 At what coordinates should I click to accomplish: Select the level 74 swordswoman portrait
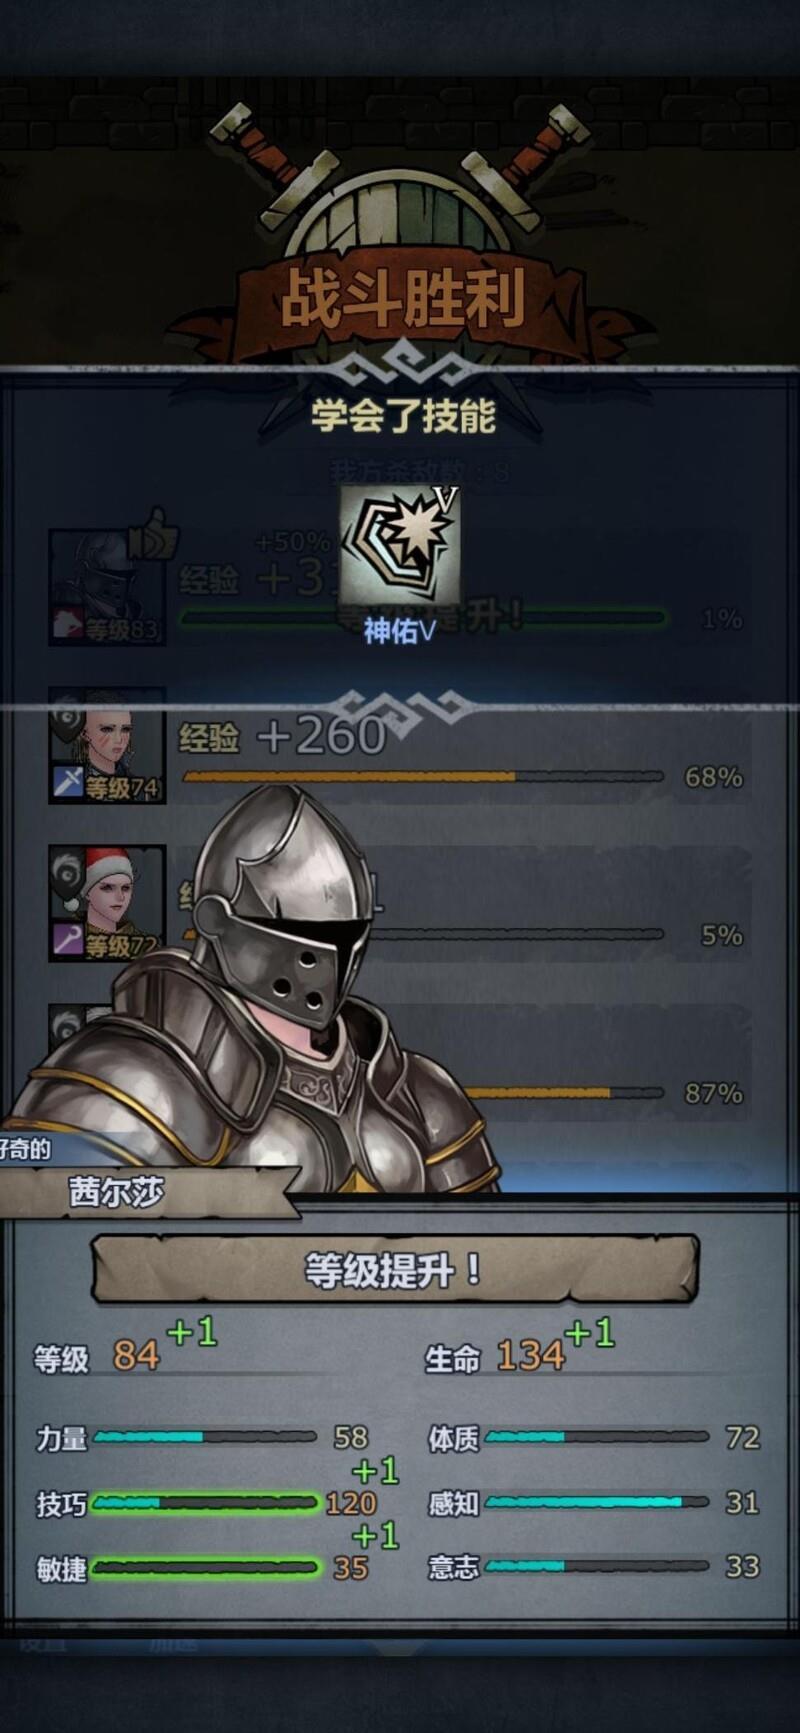coord(107,745)
